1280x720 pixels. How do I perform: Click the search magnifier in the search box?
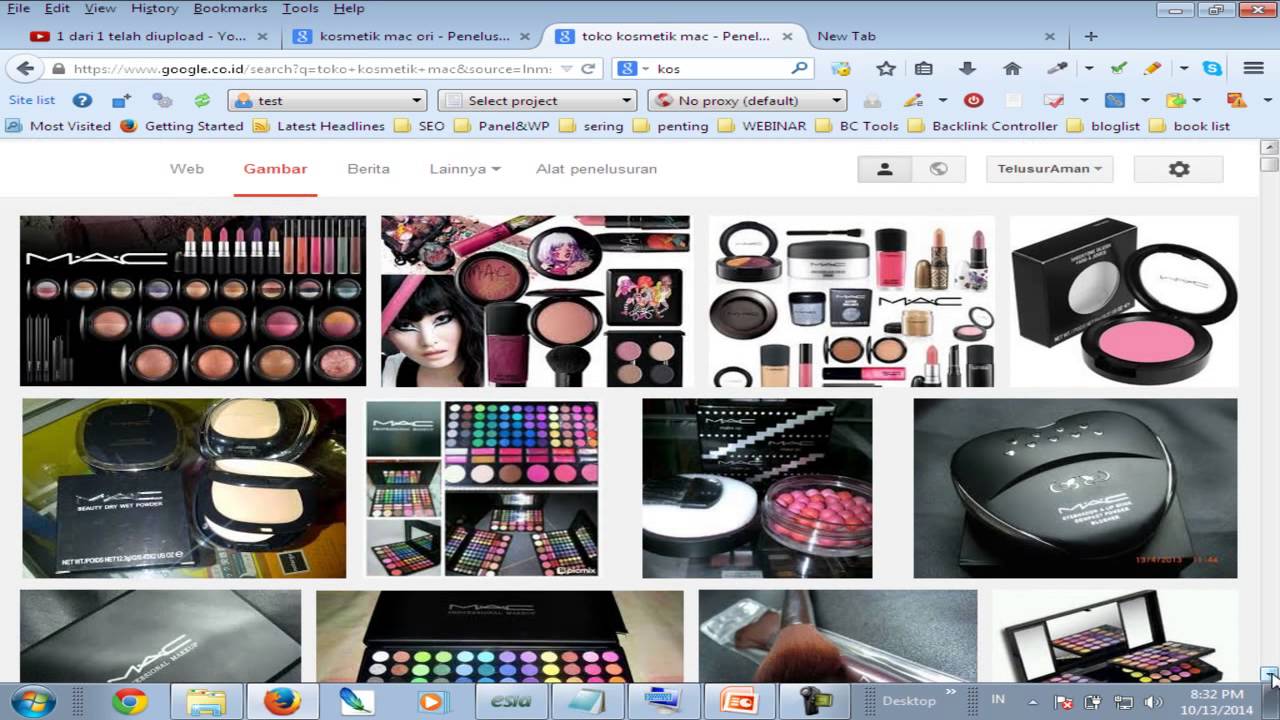(x=799, y=68)
